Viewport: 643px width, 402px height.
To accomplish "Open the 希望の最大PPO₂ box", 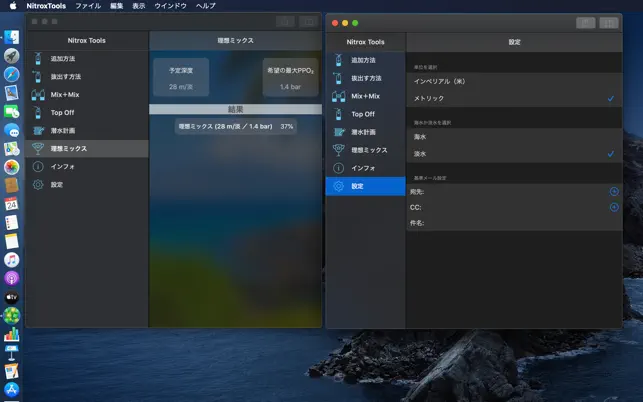I will coord(290,78).
